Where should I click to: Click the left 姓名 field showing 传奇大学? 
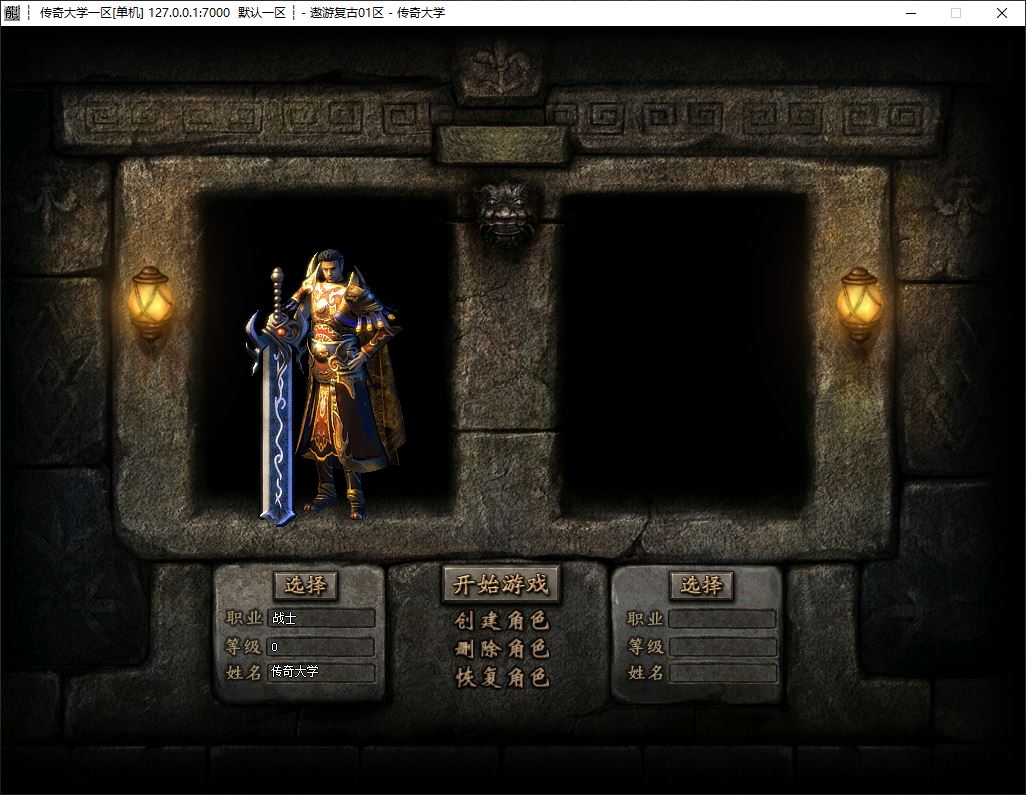321,672
